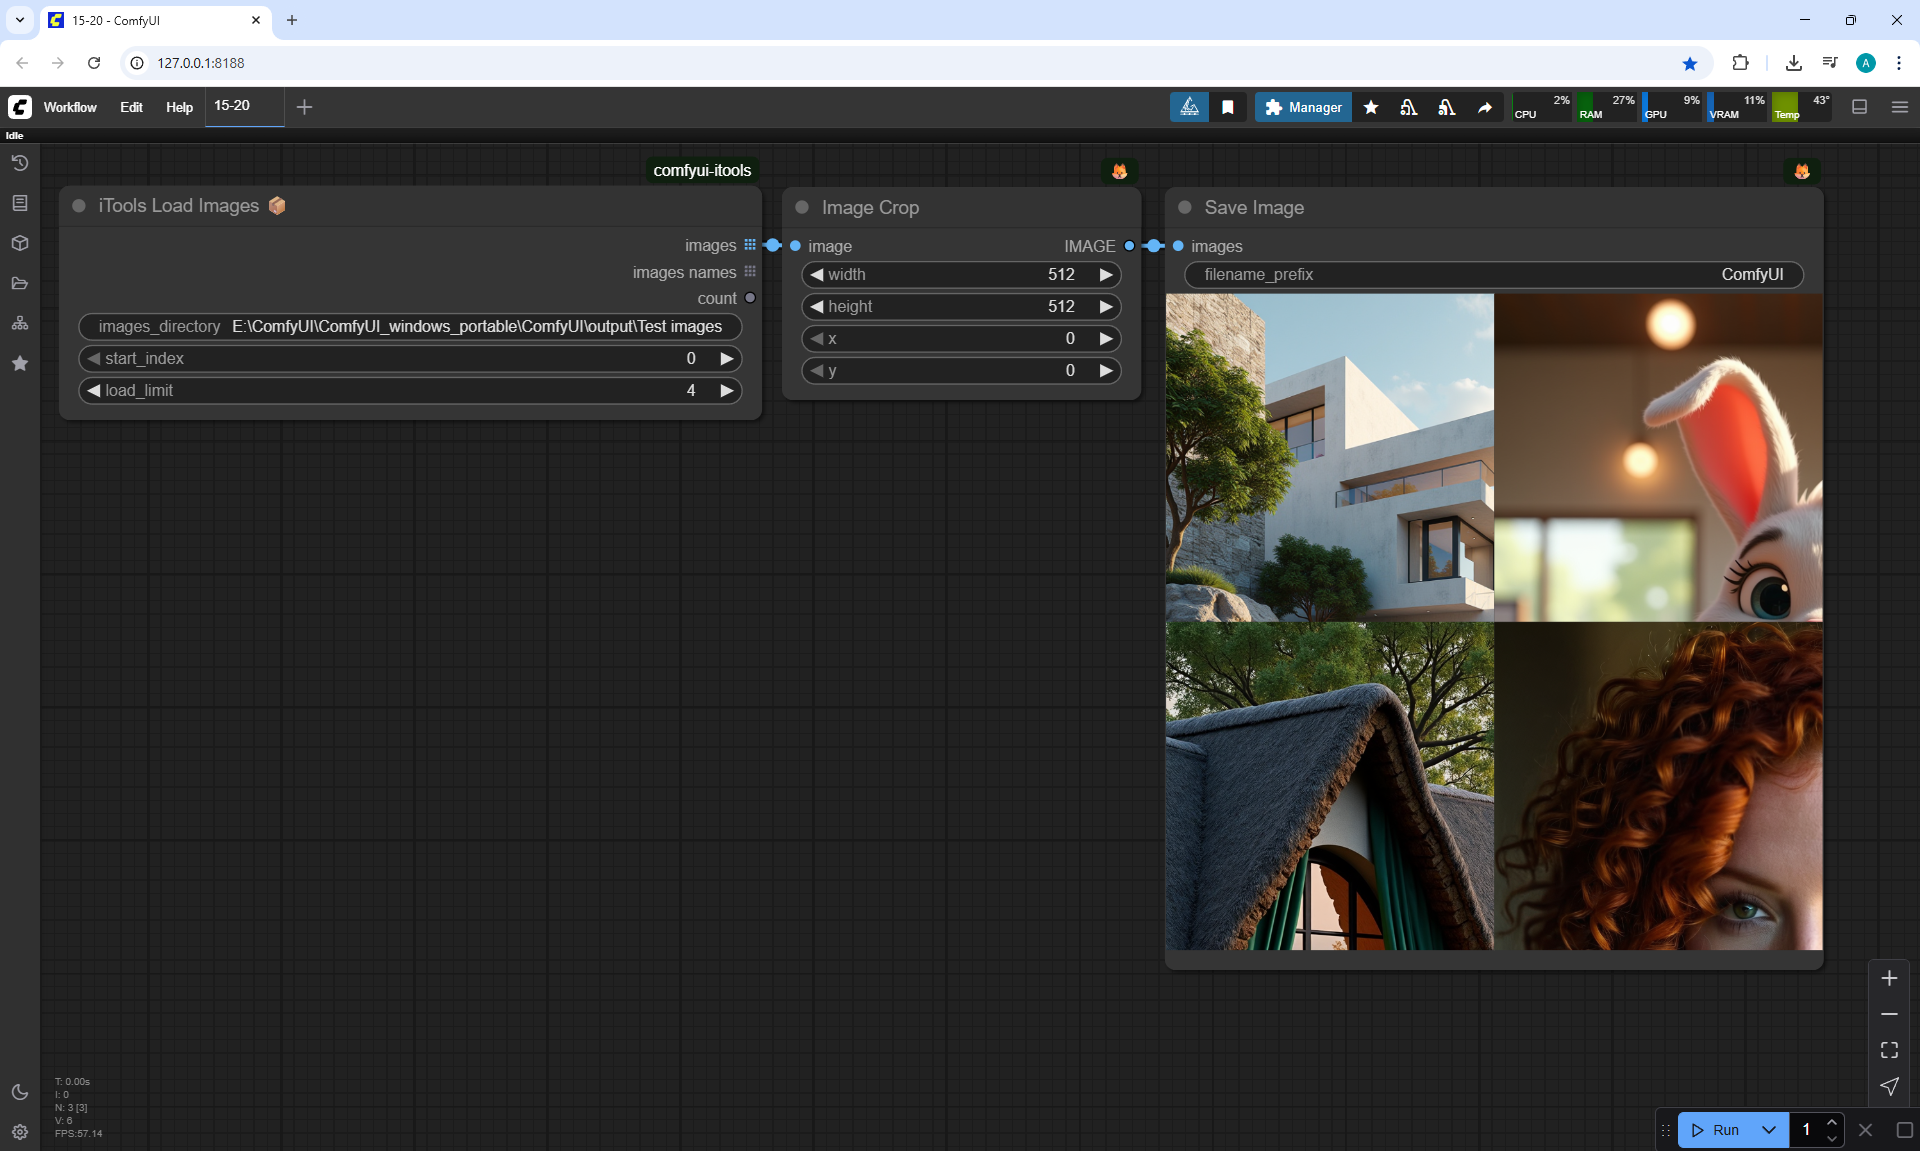Open the Edit menu
1920x1151 pixels.
tap(131, 107)
